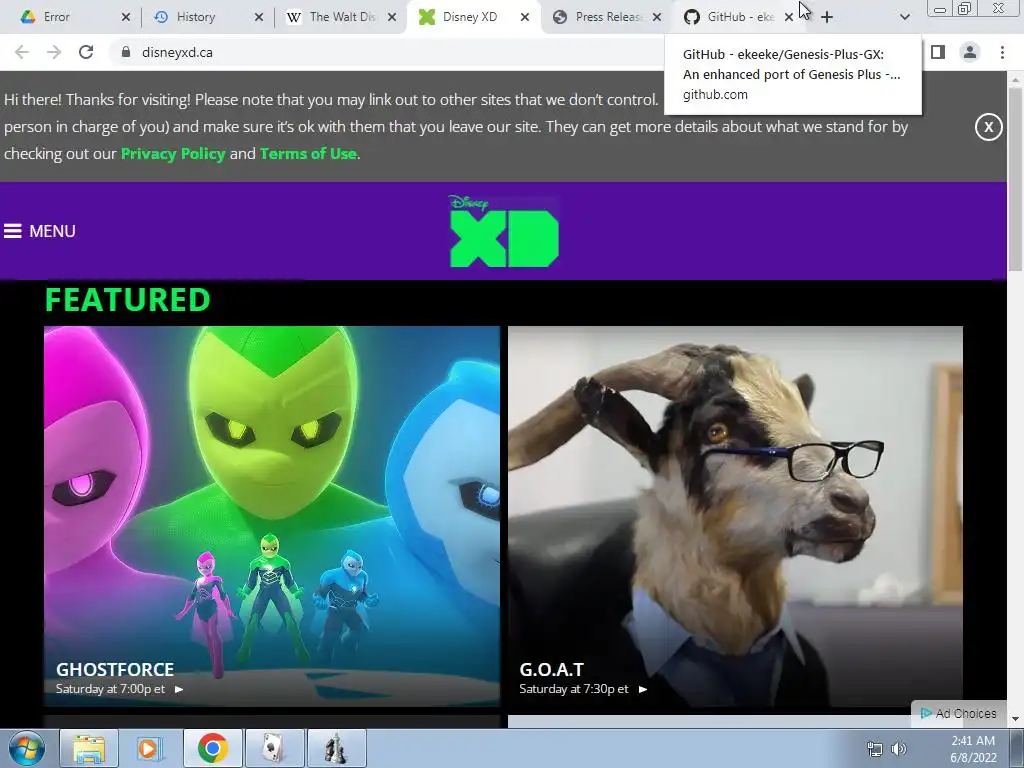The width and height of the screenshot is (1024, 768).
Task: Expand the tab search dropdown
Action: (x=904, y=18)
